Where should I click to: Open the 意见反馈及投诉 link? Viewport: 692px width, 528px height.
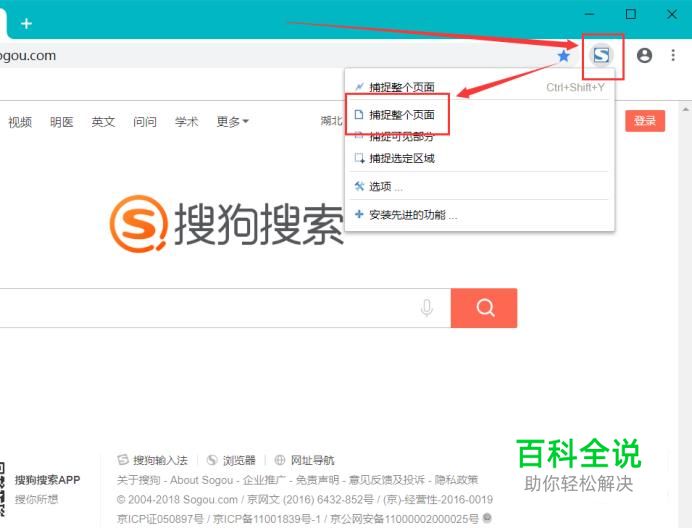tap(387, 480)
